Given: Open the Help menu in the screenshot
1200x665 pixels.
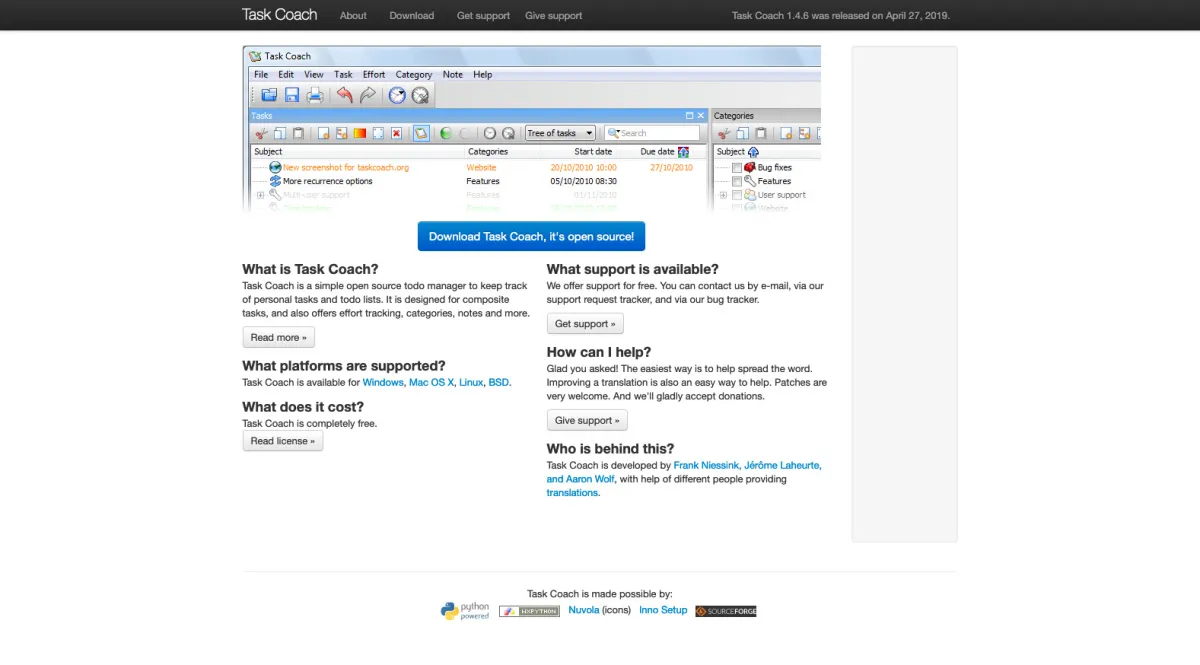Looking at the screenshot, I should coord(483,74).
